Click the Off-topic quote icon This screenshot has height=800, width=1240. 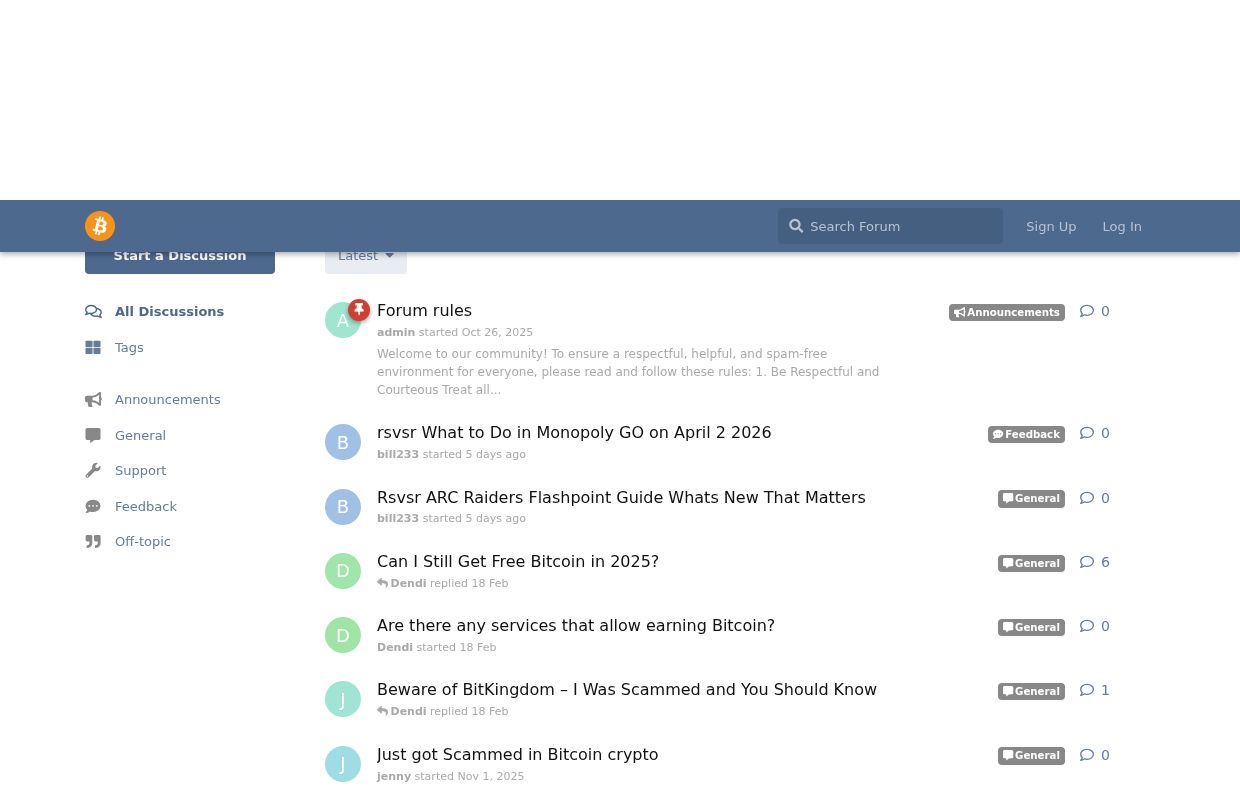point(93,541)
